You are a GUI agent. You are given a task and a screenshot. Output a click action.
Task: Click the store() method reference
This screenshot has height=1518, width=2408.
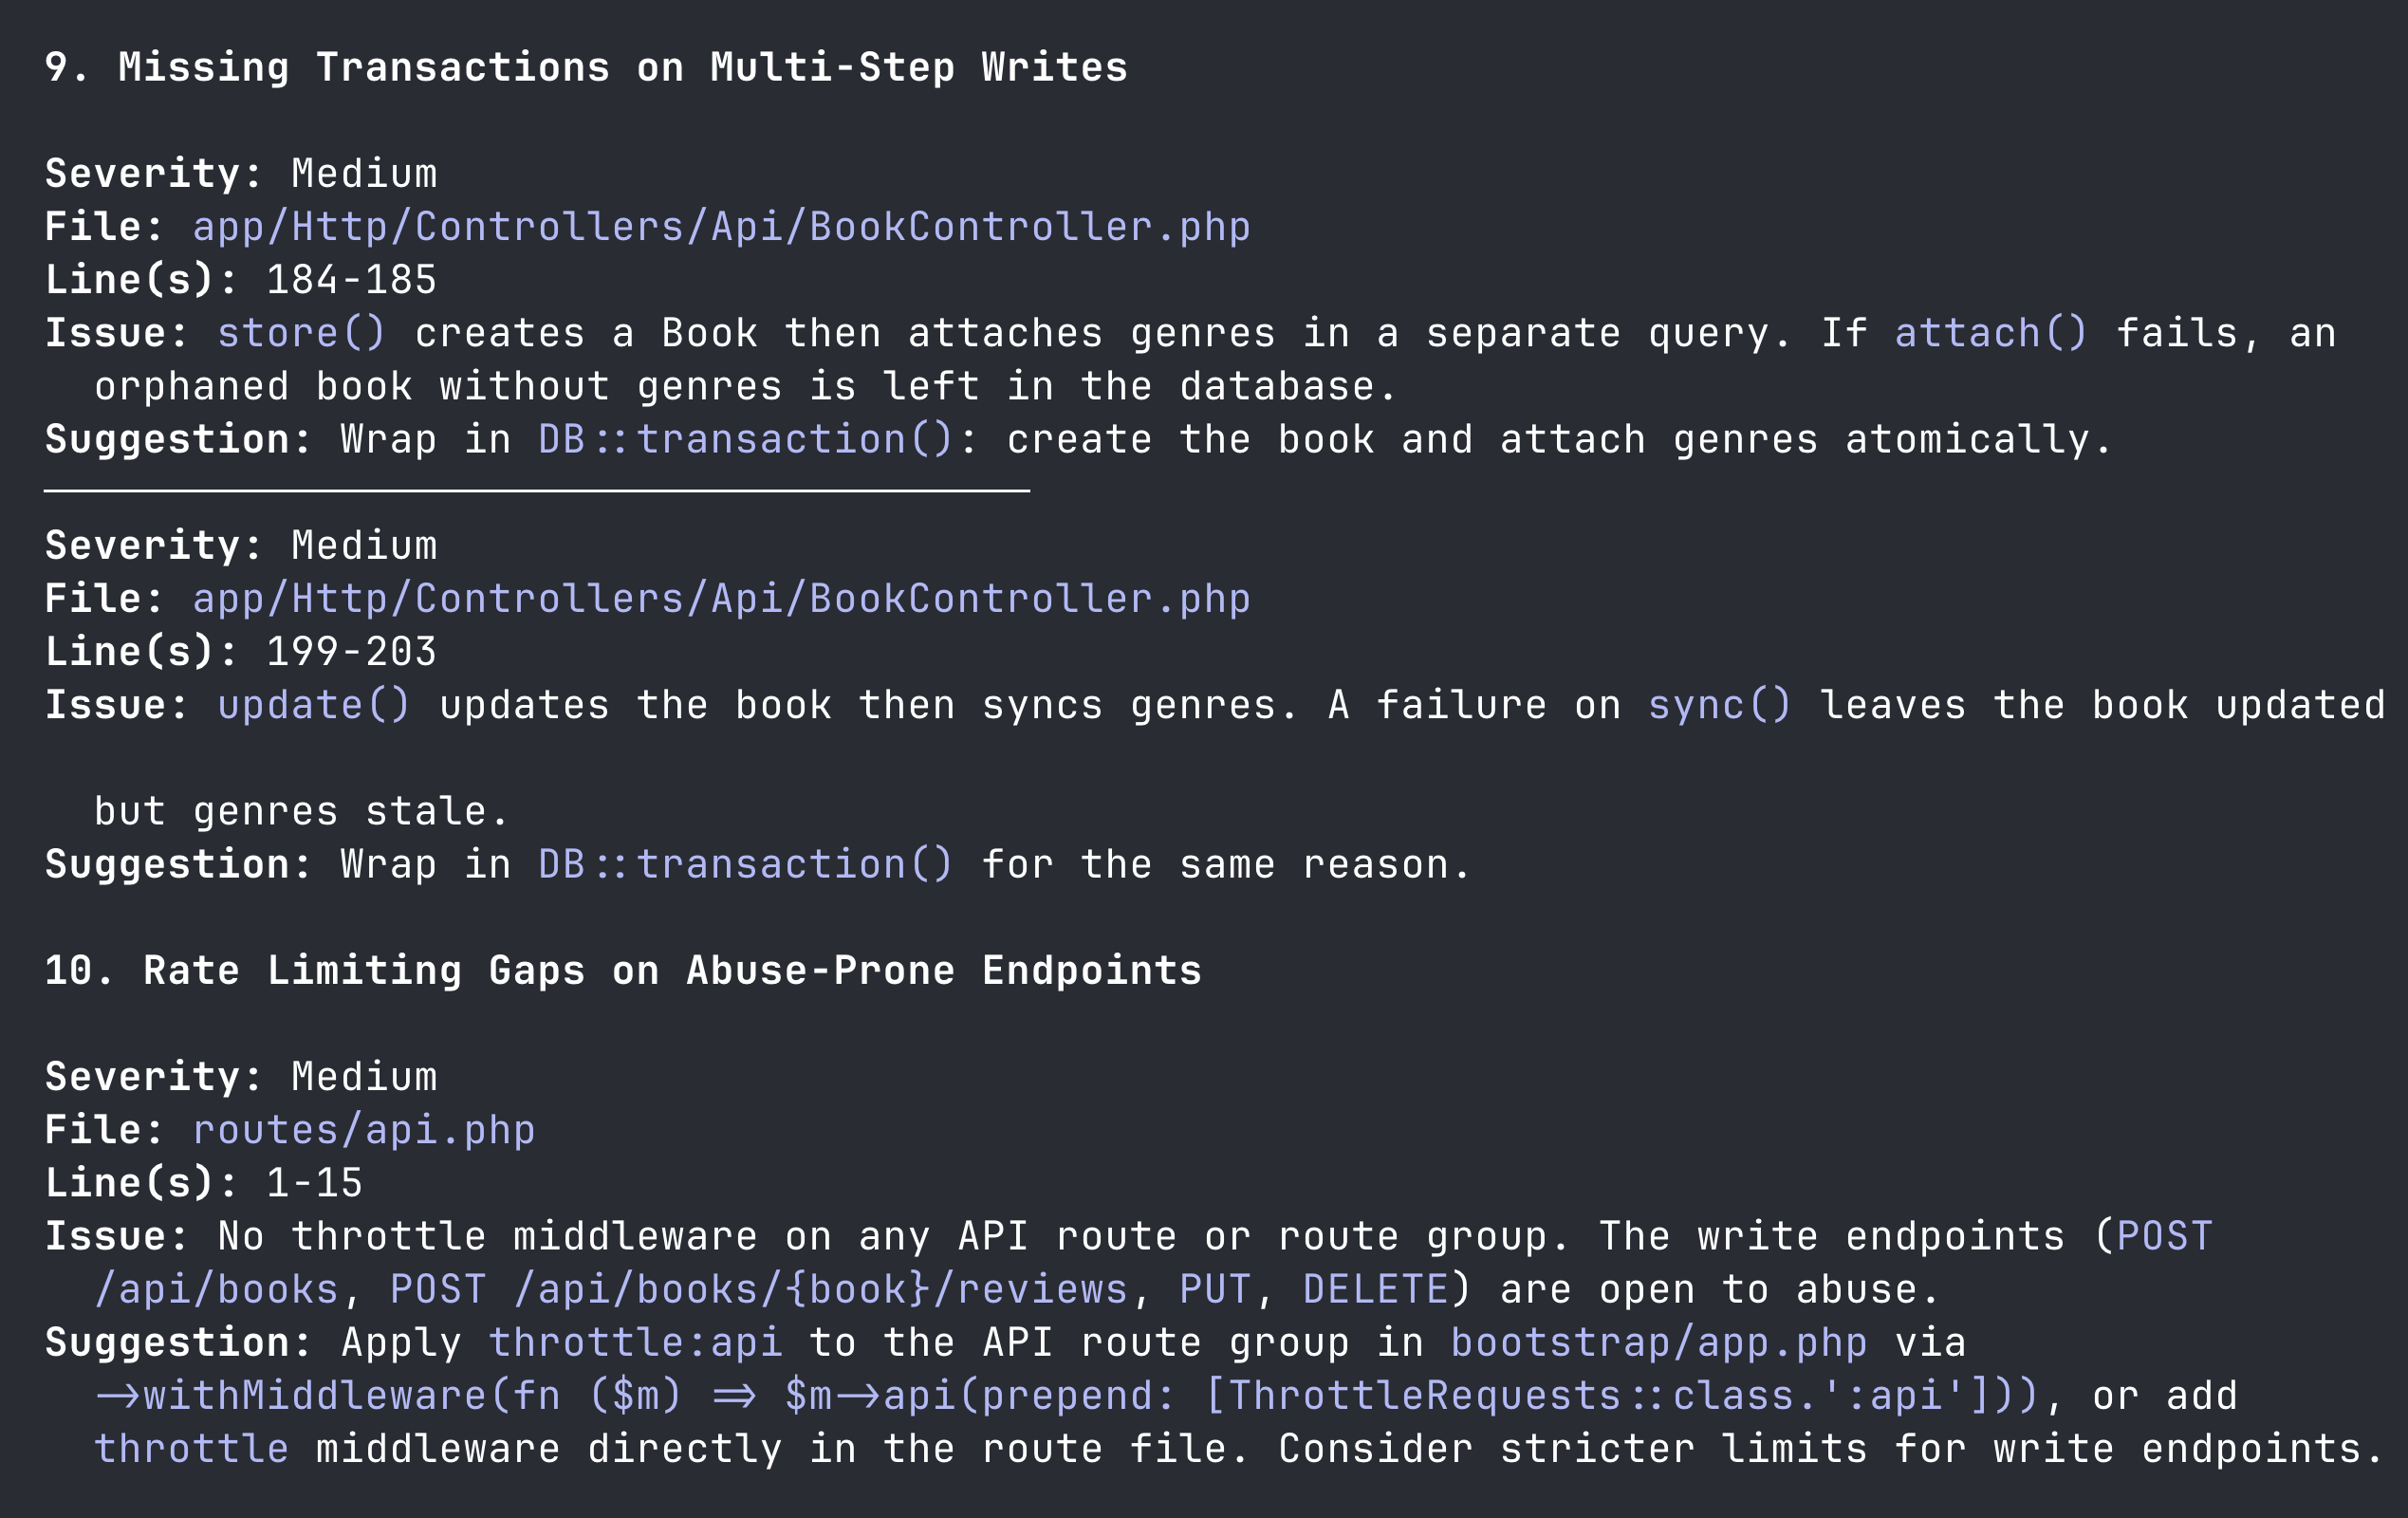point(301,333)
